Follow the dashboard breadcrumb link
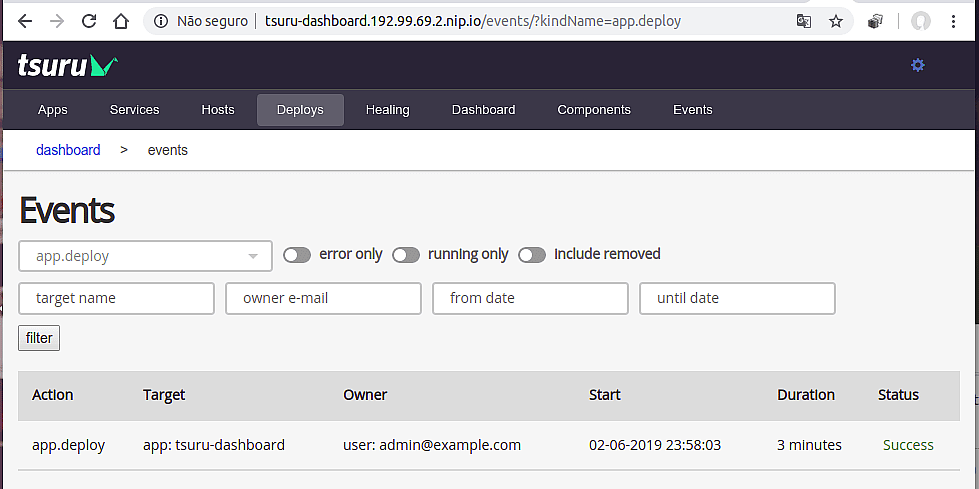The width and height of the screenshot is (979, 489). point(68,150)
